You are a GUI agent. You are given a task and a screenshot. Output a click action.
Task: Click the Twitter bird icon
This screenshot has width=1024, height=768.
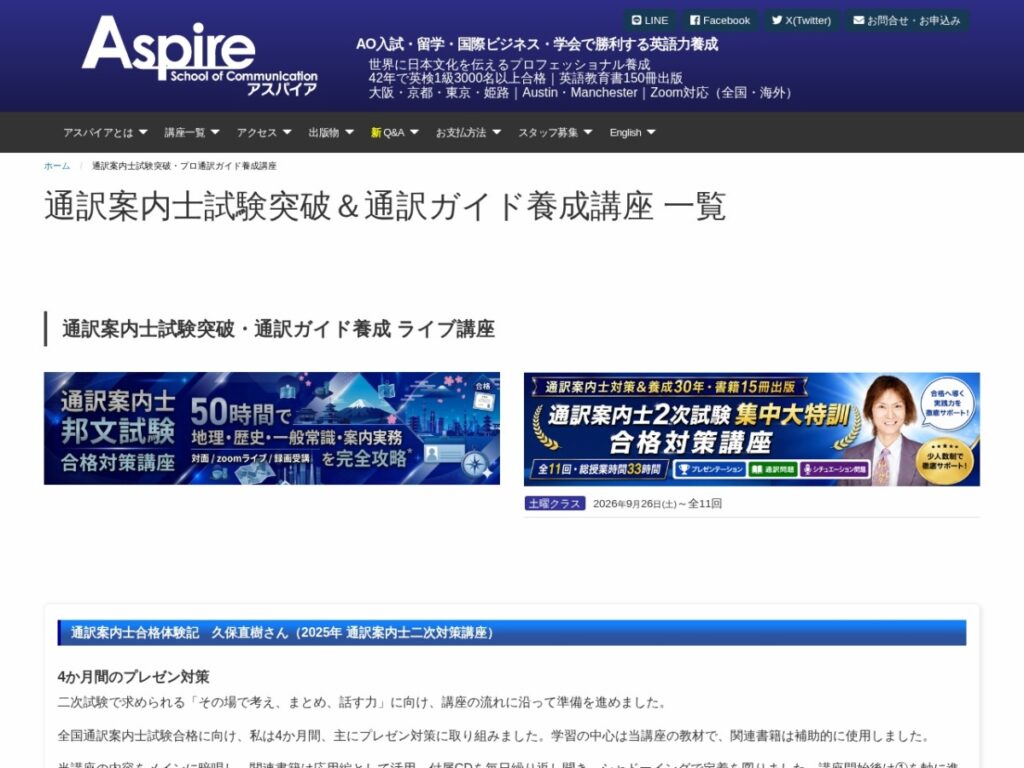click(776, 20)
